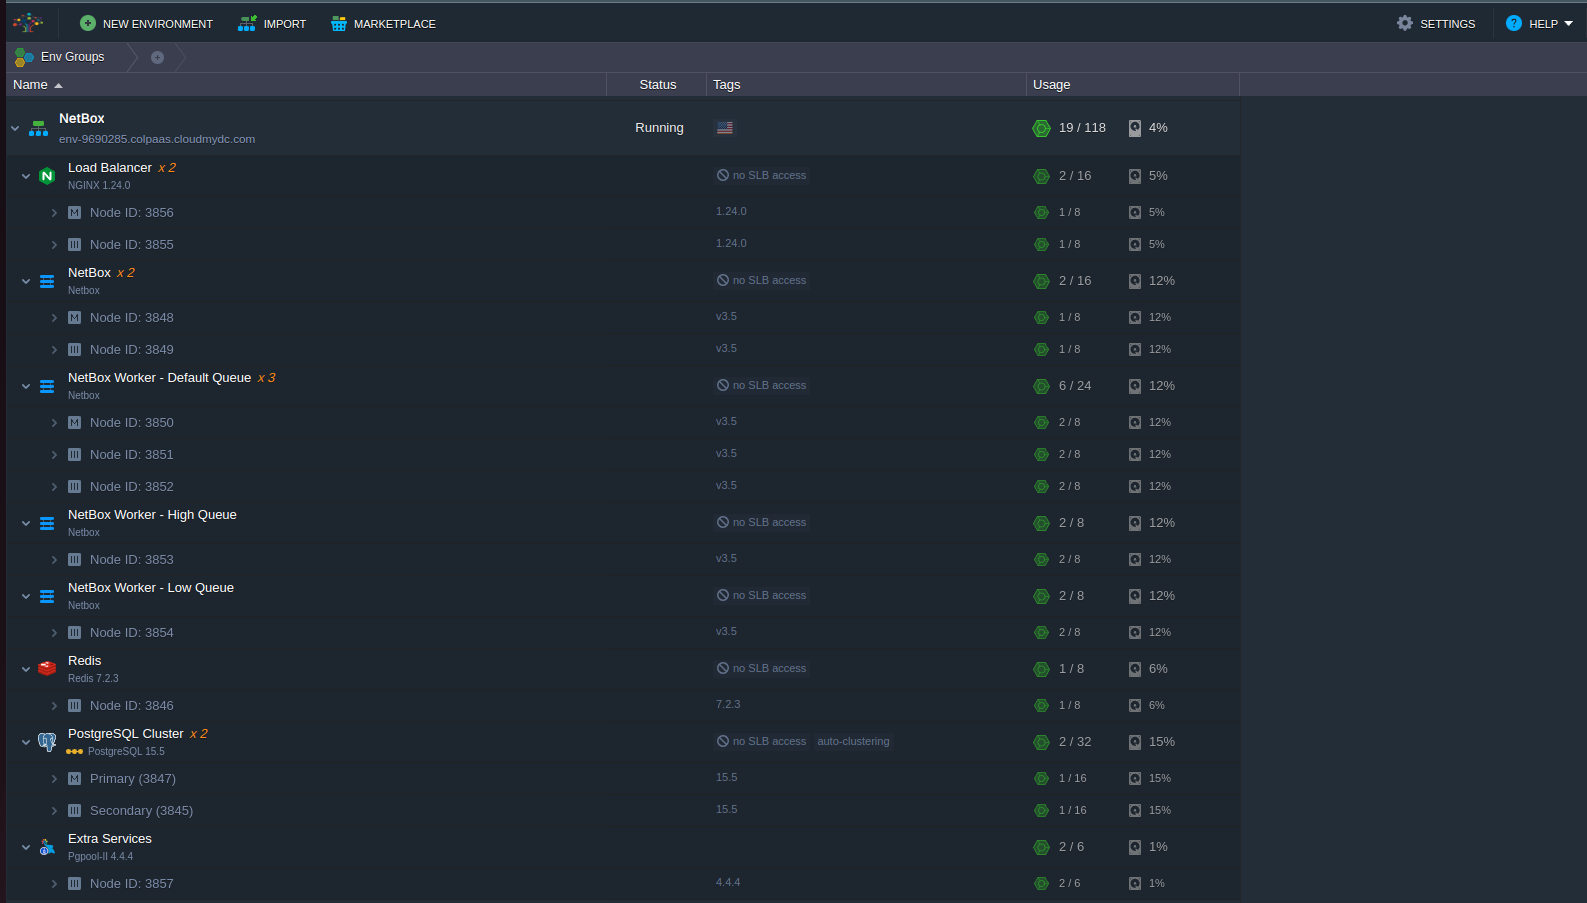Click the 7.2.3 version tag of Redis node
The width and height of the screenshot is (1587, 903).
click(728, 705)
